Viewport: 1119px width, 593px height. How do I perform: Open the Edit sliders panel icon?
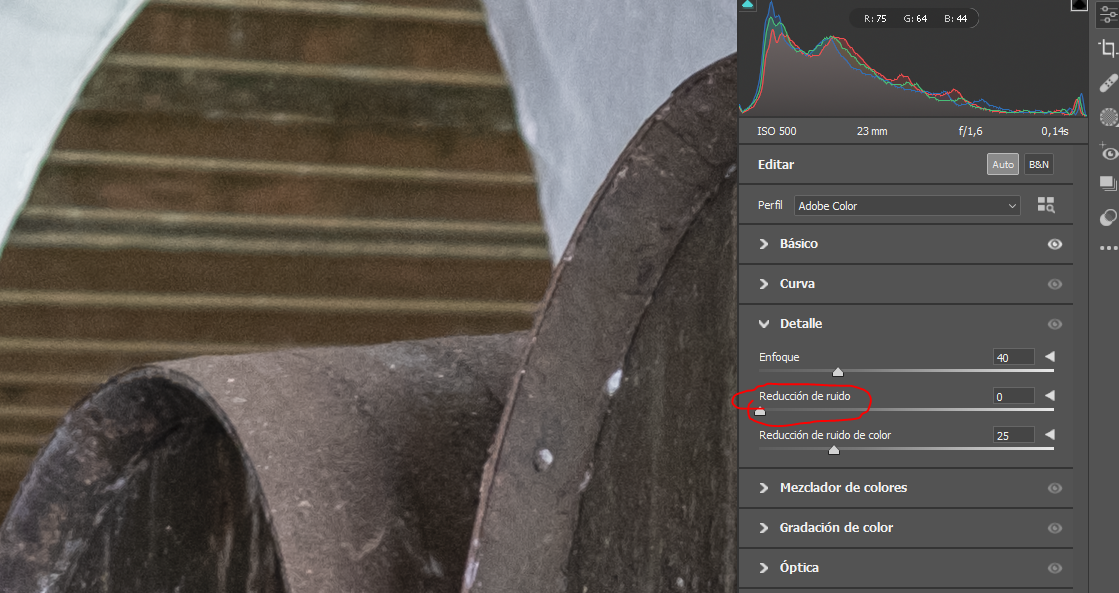pyautogui.click(x=1108, y=14)
